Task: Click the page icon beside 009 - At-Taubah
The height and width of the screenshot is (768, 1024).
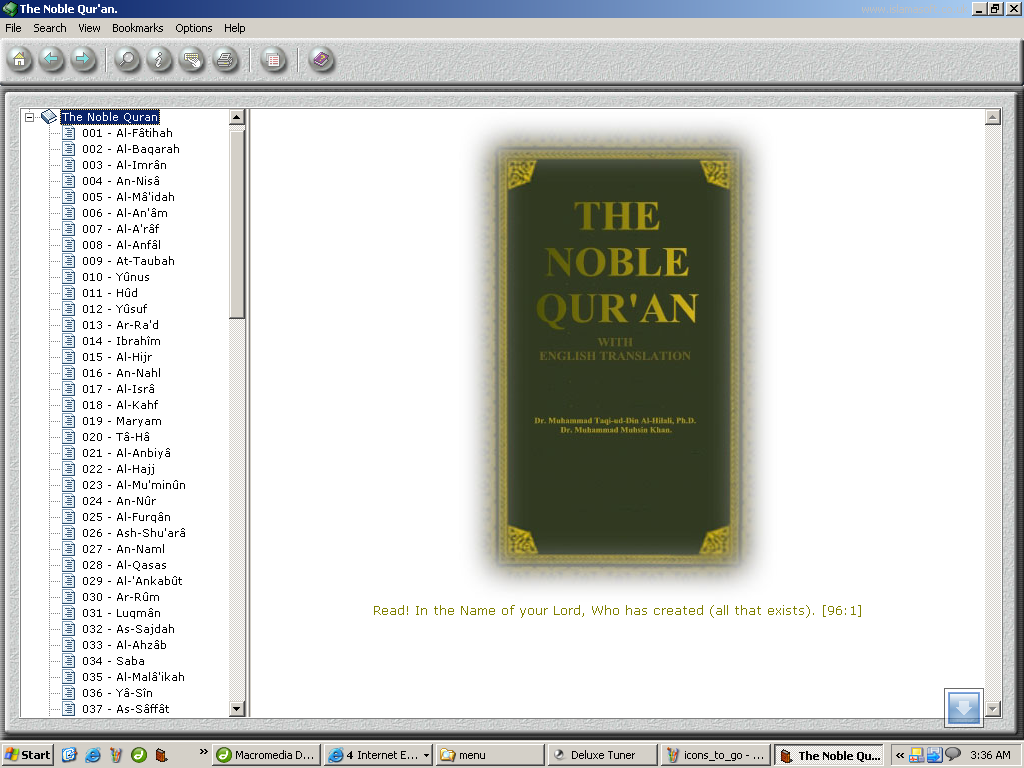Action: 69,261
